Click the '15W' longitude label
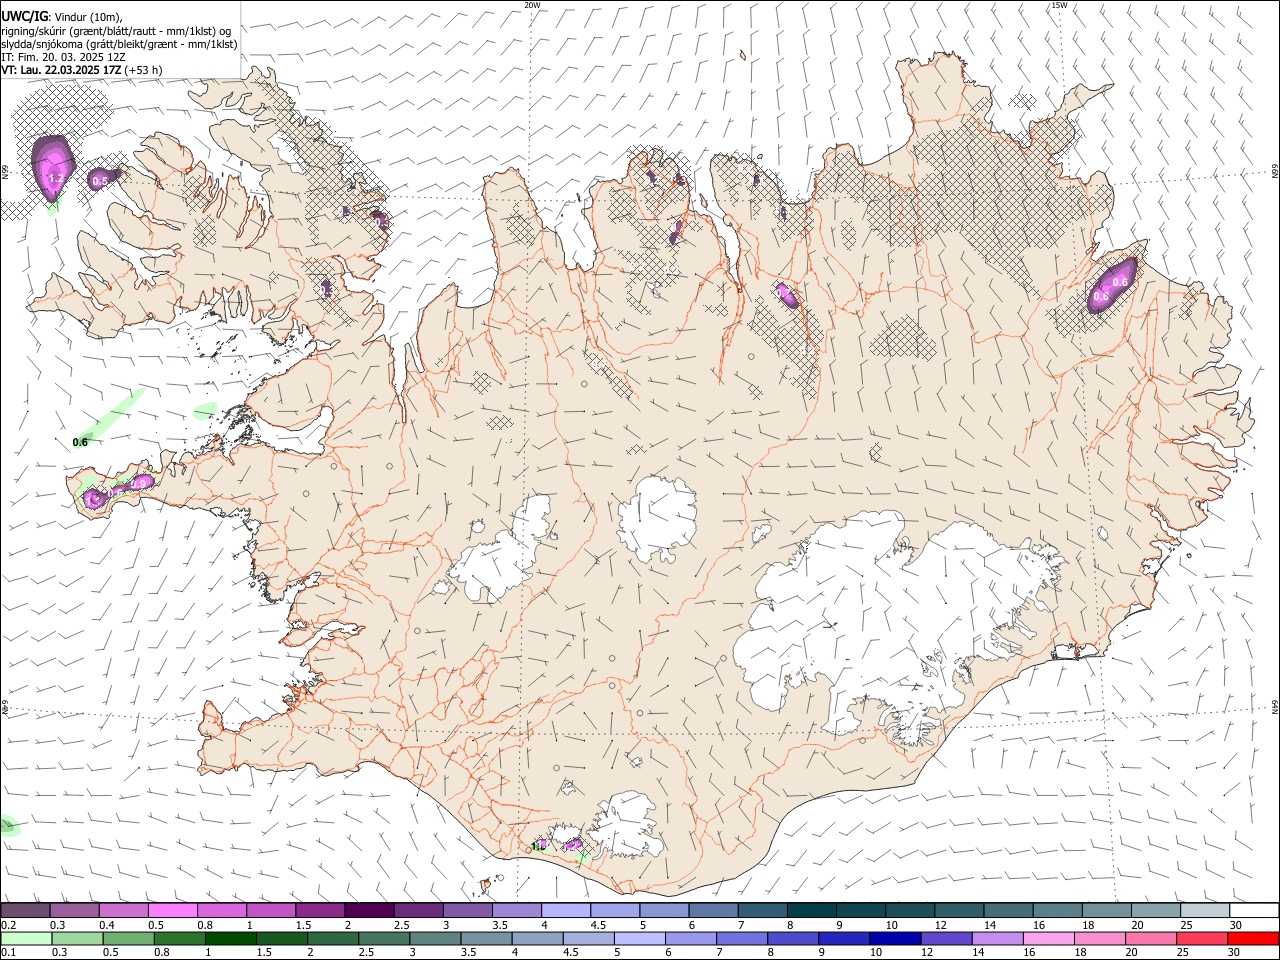Viewport: 1280px width, 960px height. (1058, 5)
